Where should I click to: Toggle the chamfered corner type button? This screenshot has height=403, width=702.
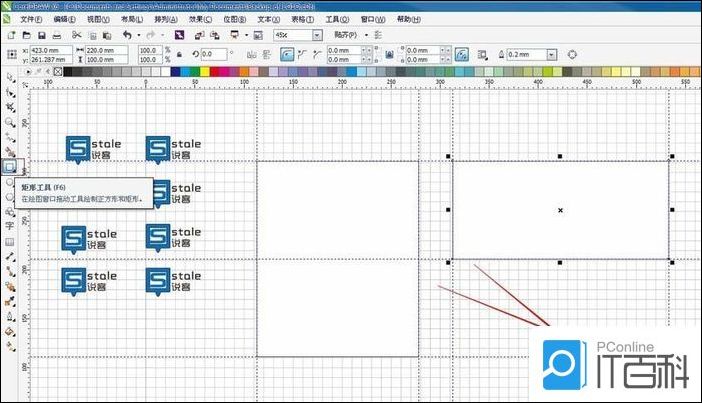pyautogui.click(x=317, y=55)
